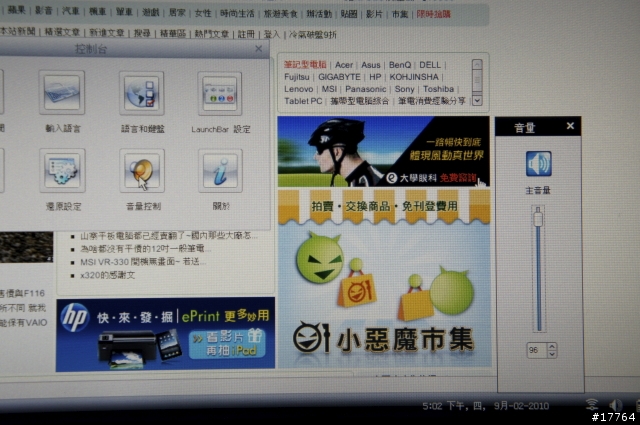Open the HP ePrint banner ad
640x425 pixels.
(165, 334)
